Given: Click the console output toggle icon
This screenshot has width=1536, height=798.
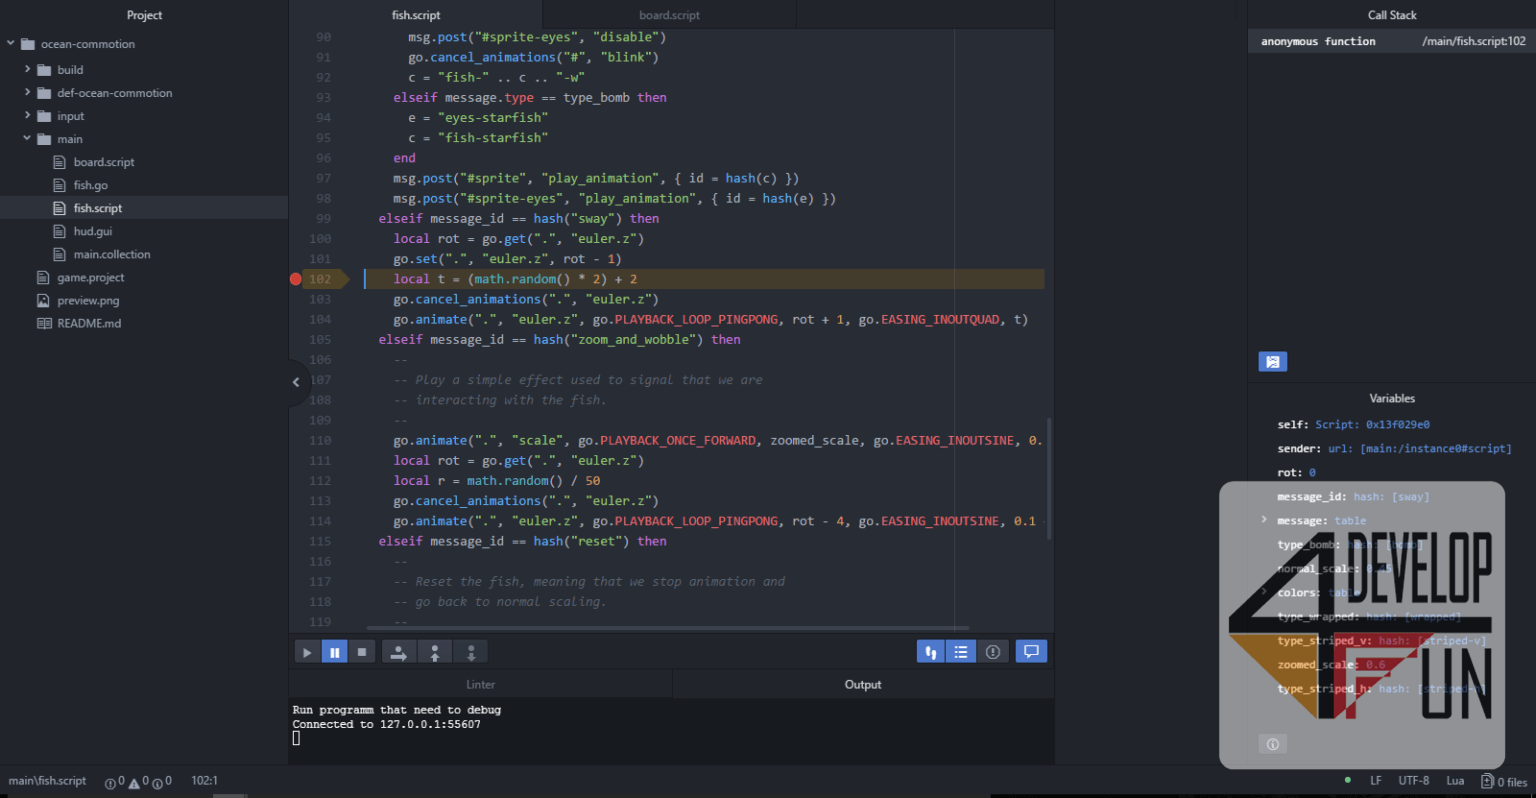Looking at the screenshot, I should (1031, 652).
